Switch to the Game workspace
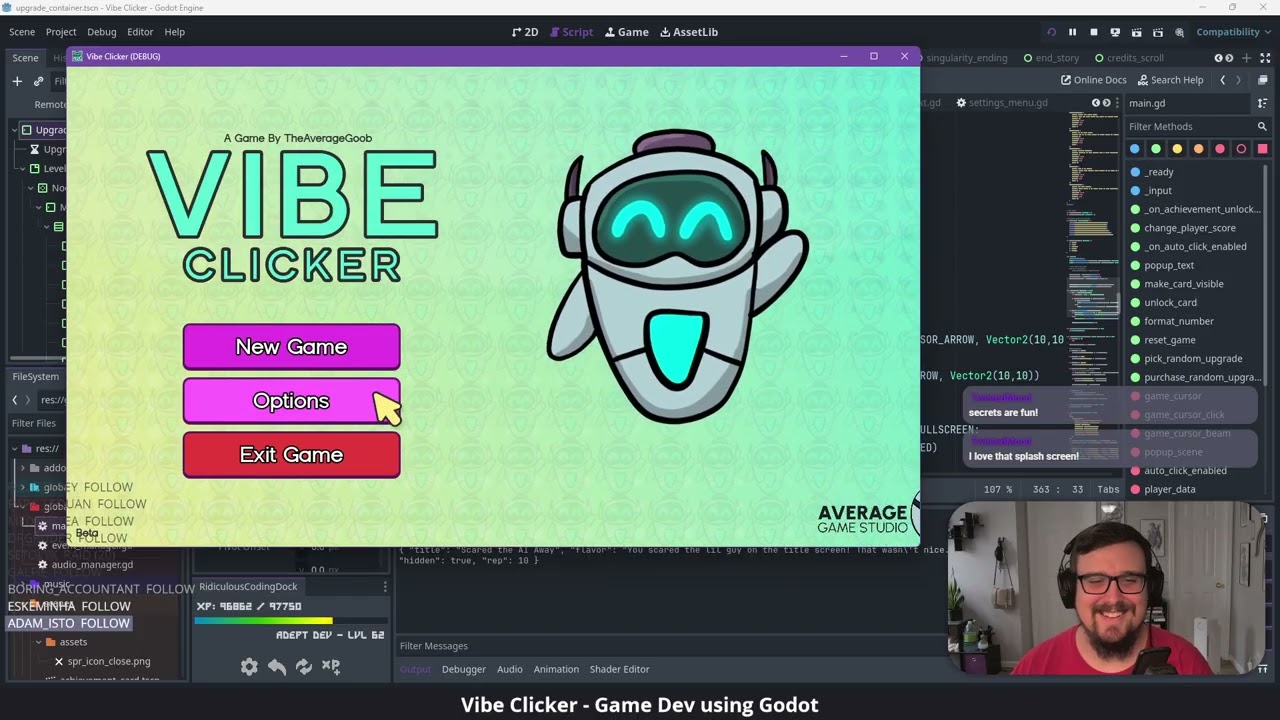1280x720 pixels. click(x=626, y=32)
